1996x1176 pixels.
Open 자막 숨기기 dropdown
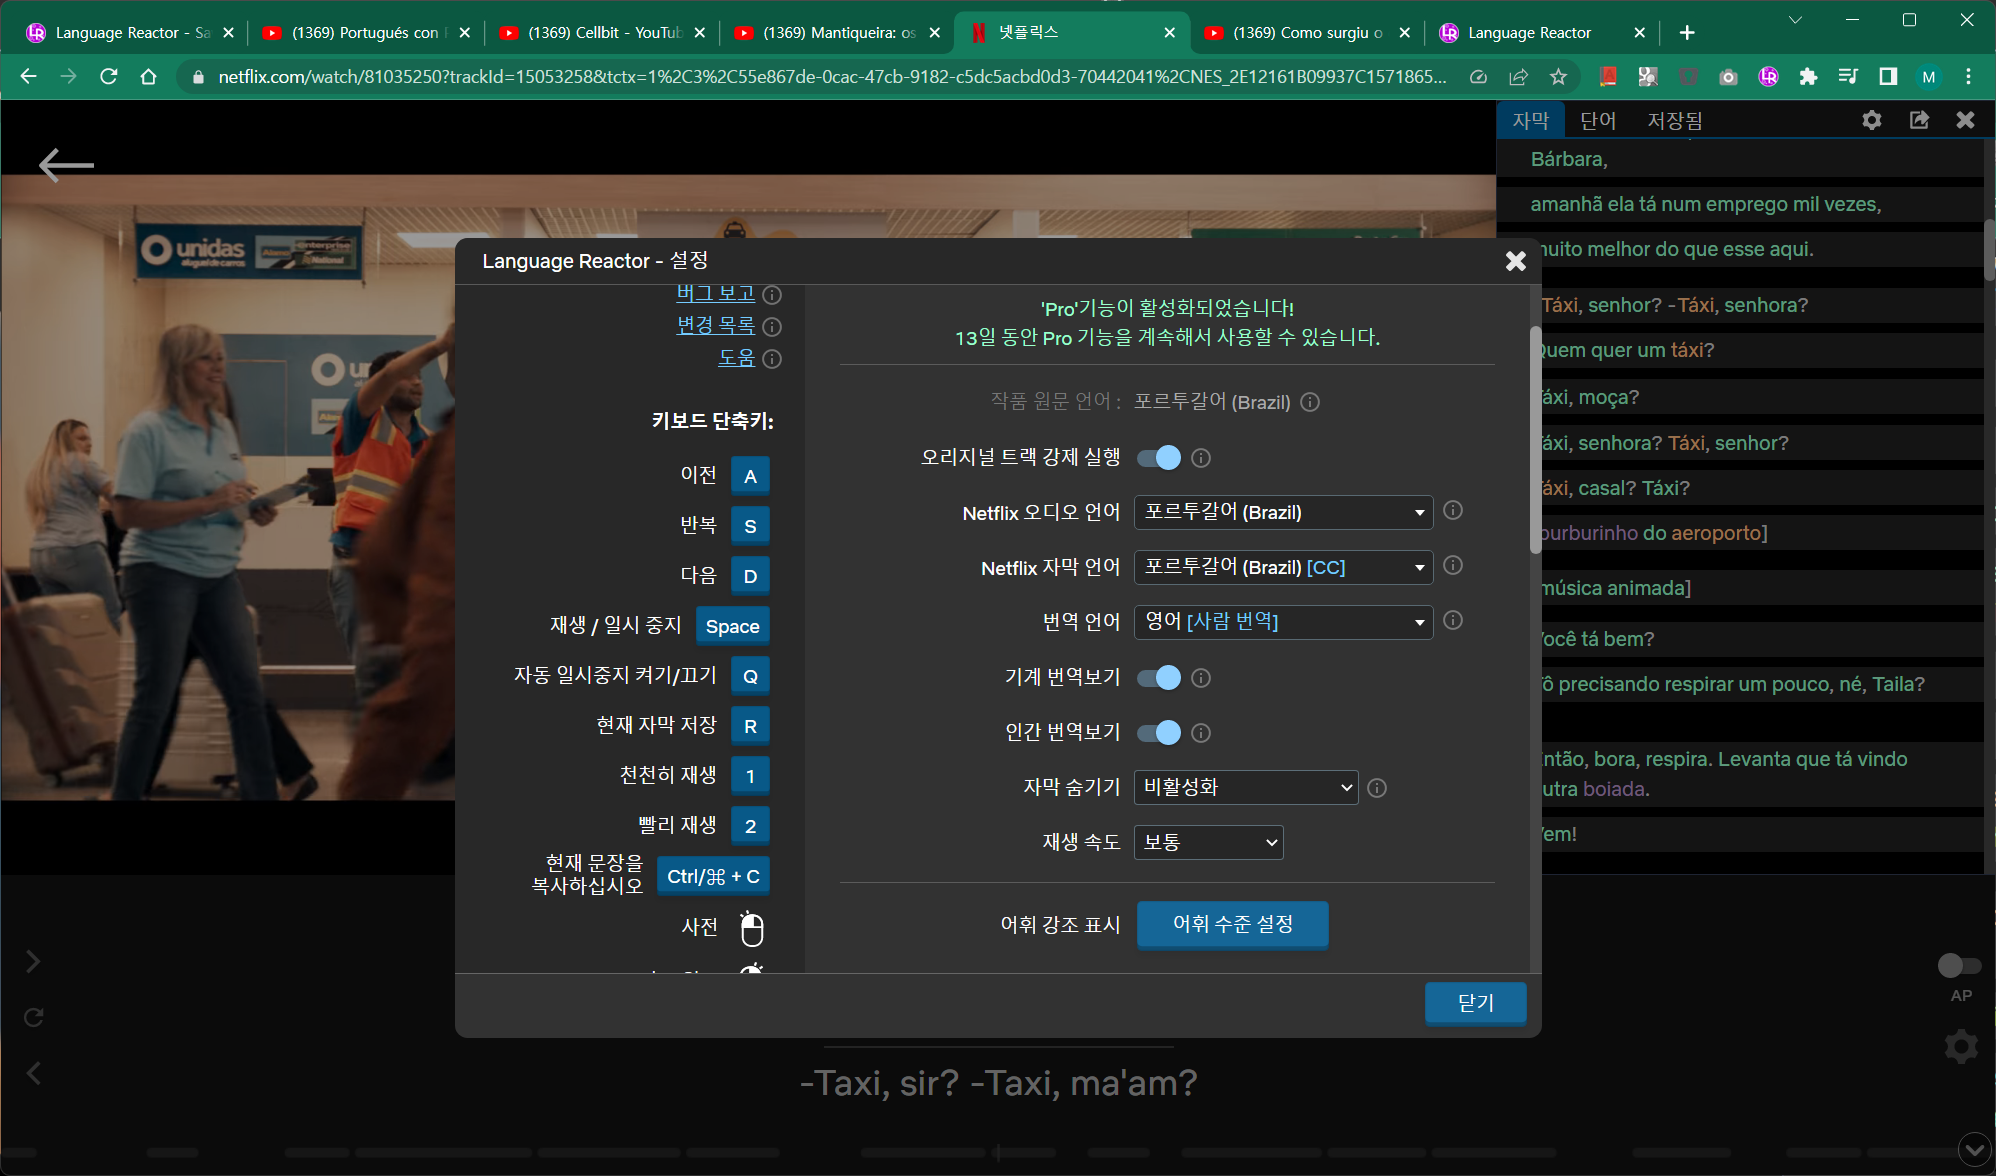(x=1246, y=787)
